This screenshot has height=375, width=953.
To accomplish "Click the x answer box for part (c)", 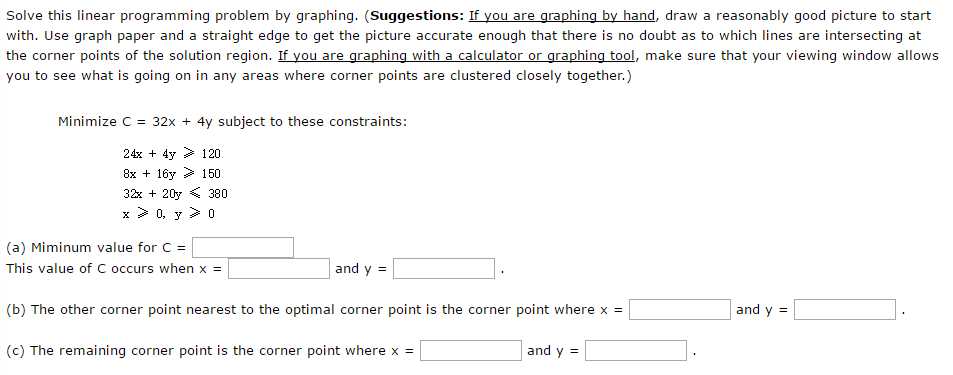I will 470,350.
